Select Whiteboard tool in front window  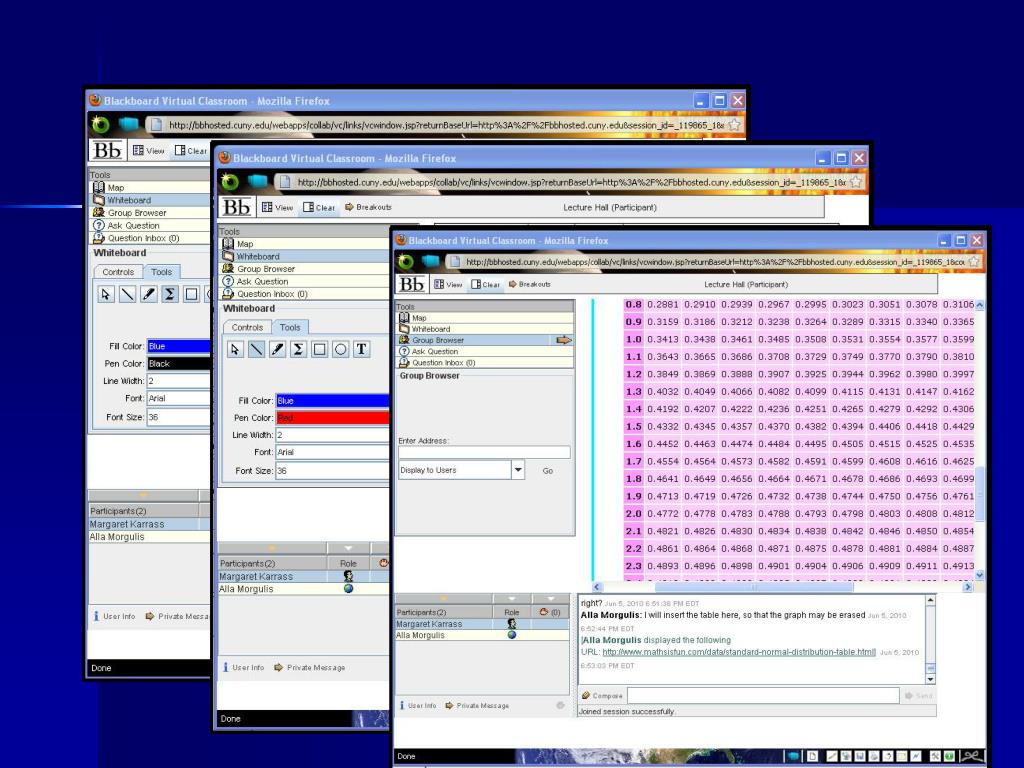[x=485, y=329]
